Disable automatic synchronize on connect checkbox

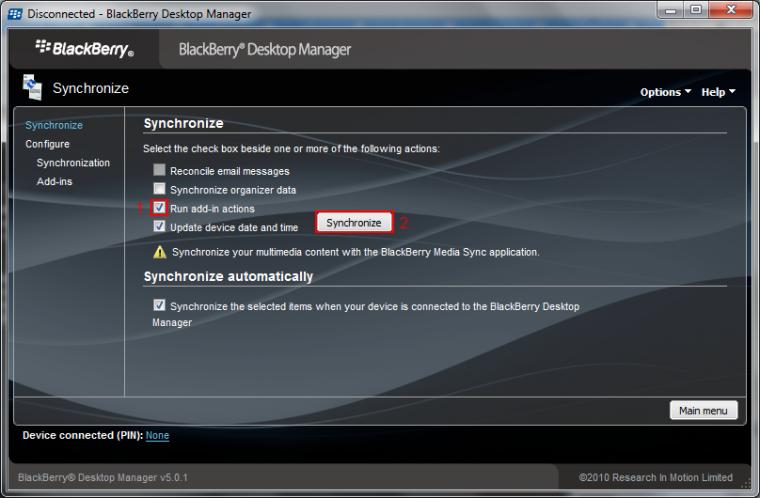click(x=159, y=305)
